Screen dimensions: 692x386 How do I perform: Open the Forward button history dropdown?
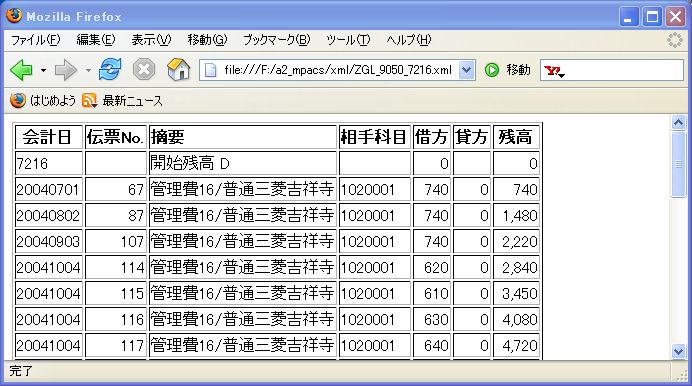(88, 70)
